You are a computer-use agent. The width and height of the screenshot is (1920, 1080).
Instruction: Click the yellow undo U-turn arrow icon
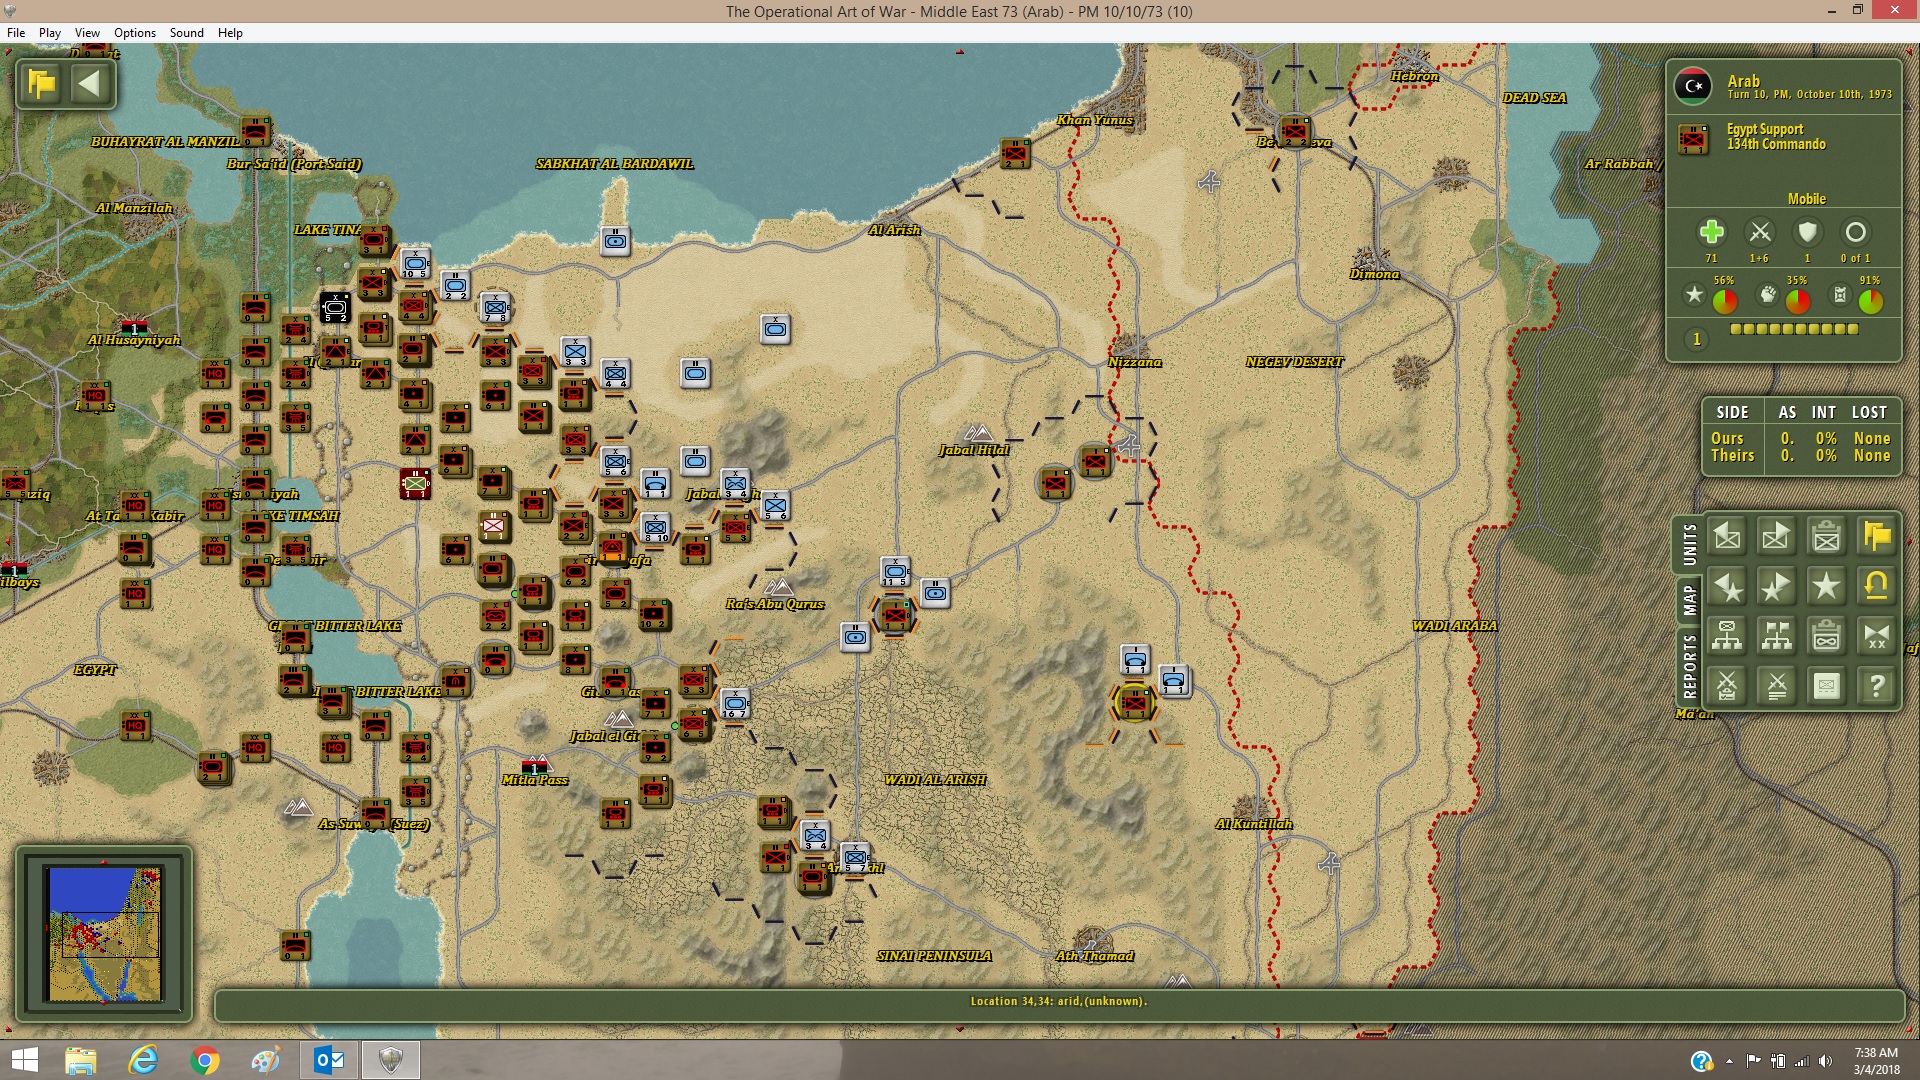pyautogui.click(x=1877, y=587)
